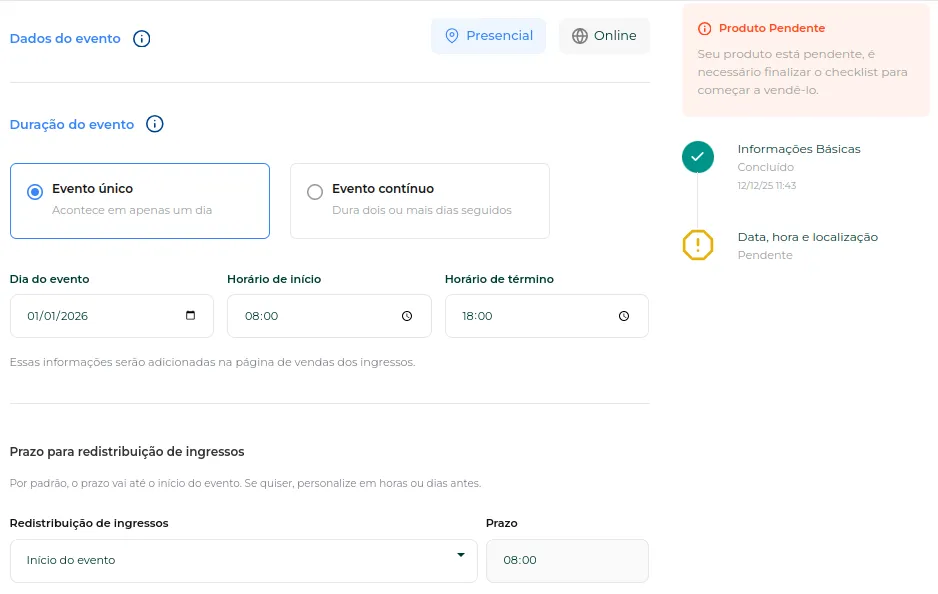Open the calendar picker in Dia do evento
Screen dimensions: 938x594
[x=190, y=315]
